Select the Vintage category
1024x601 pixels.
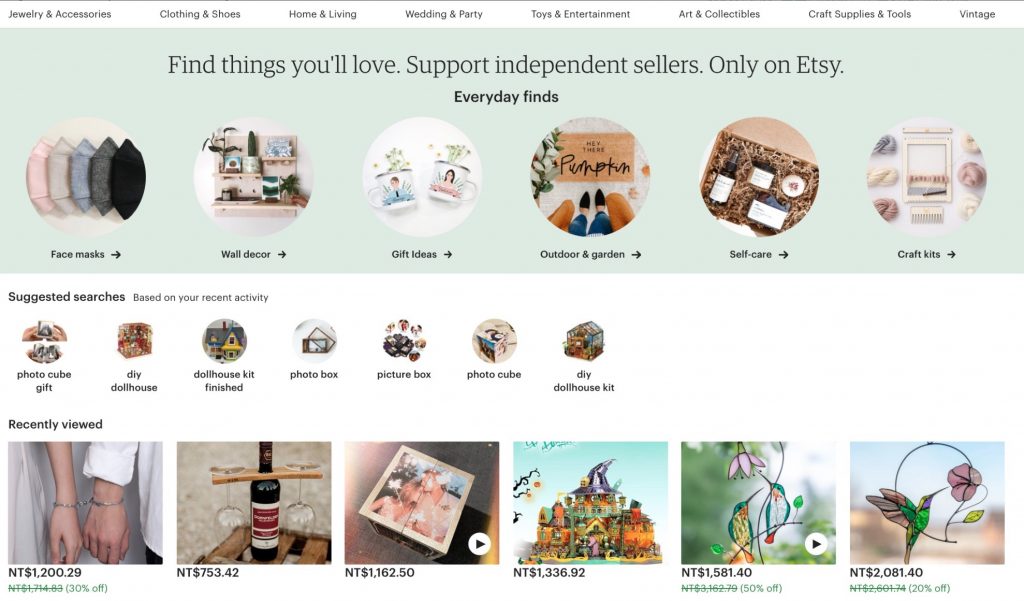tap(977, 14)
